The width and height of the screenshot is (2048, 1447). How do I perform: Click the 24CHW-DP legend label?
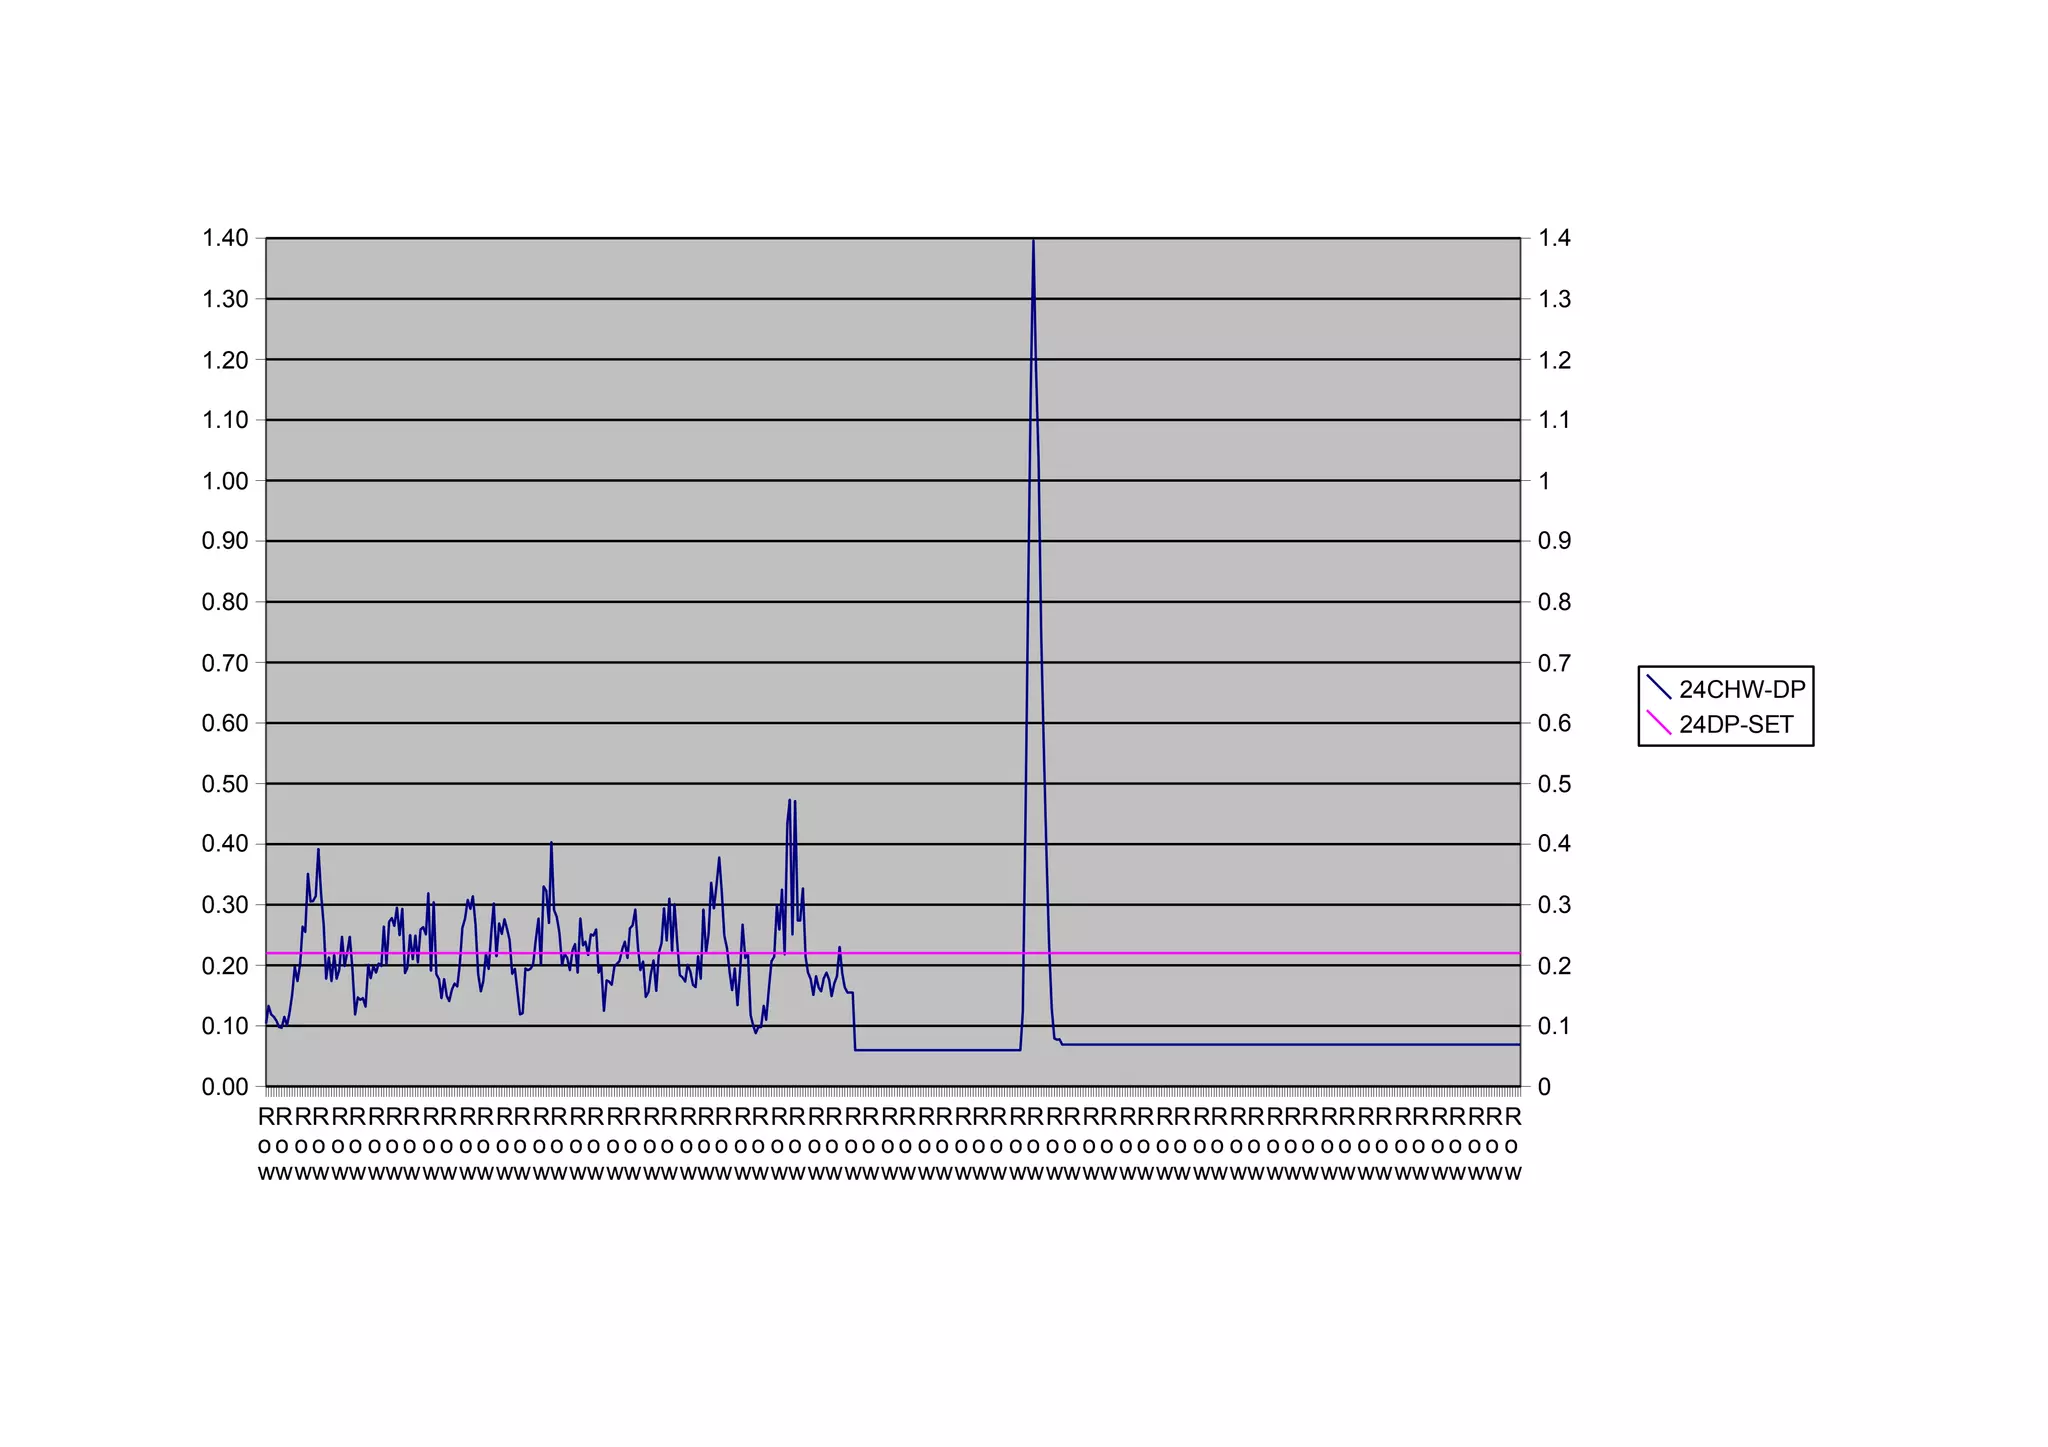click(x=1742, y=689)
